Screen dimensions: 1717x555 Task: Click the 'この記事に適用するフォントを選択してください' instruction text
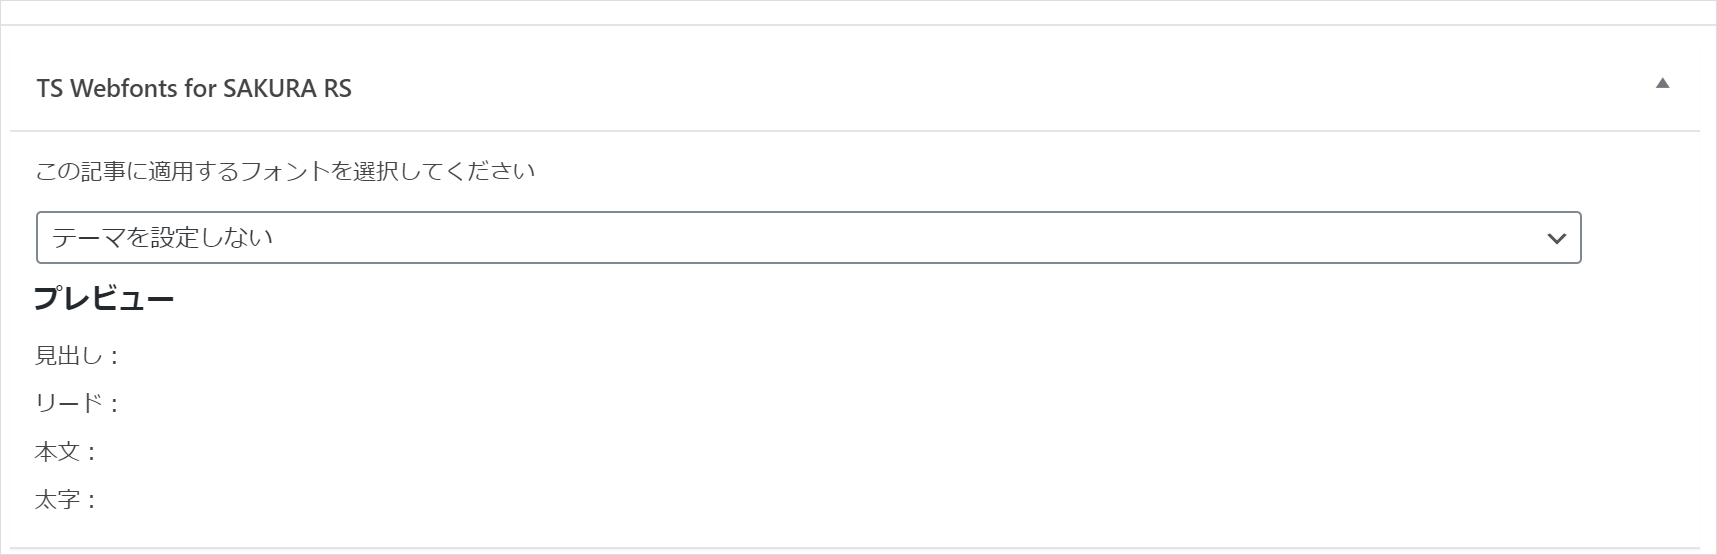coord(285,171)
